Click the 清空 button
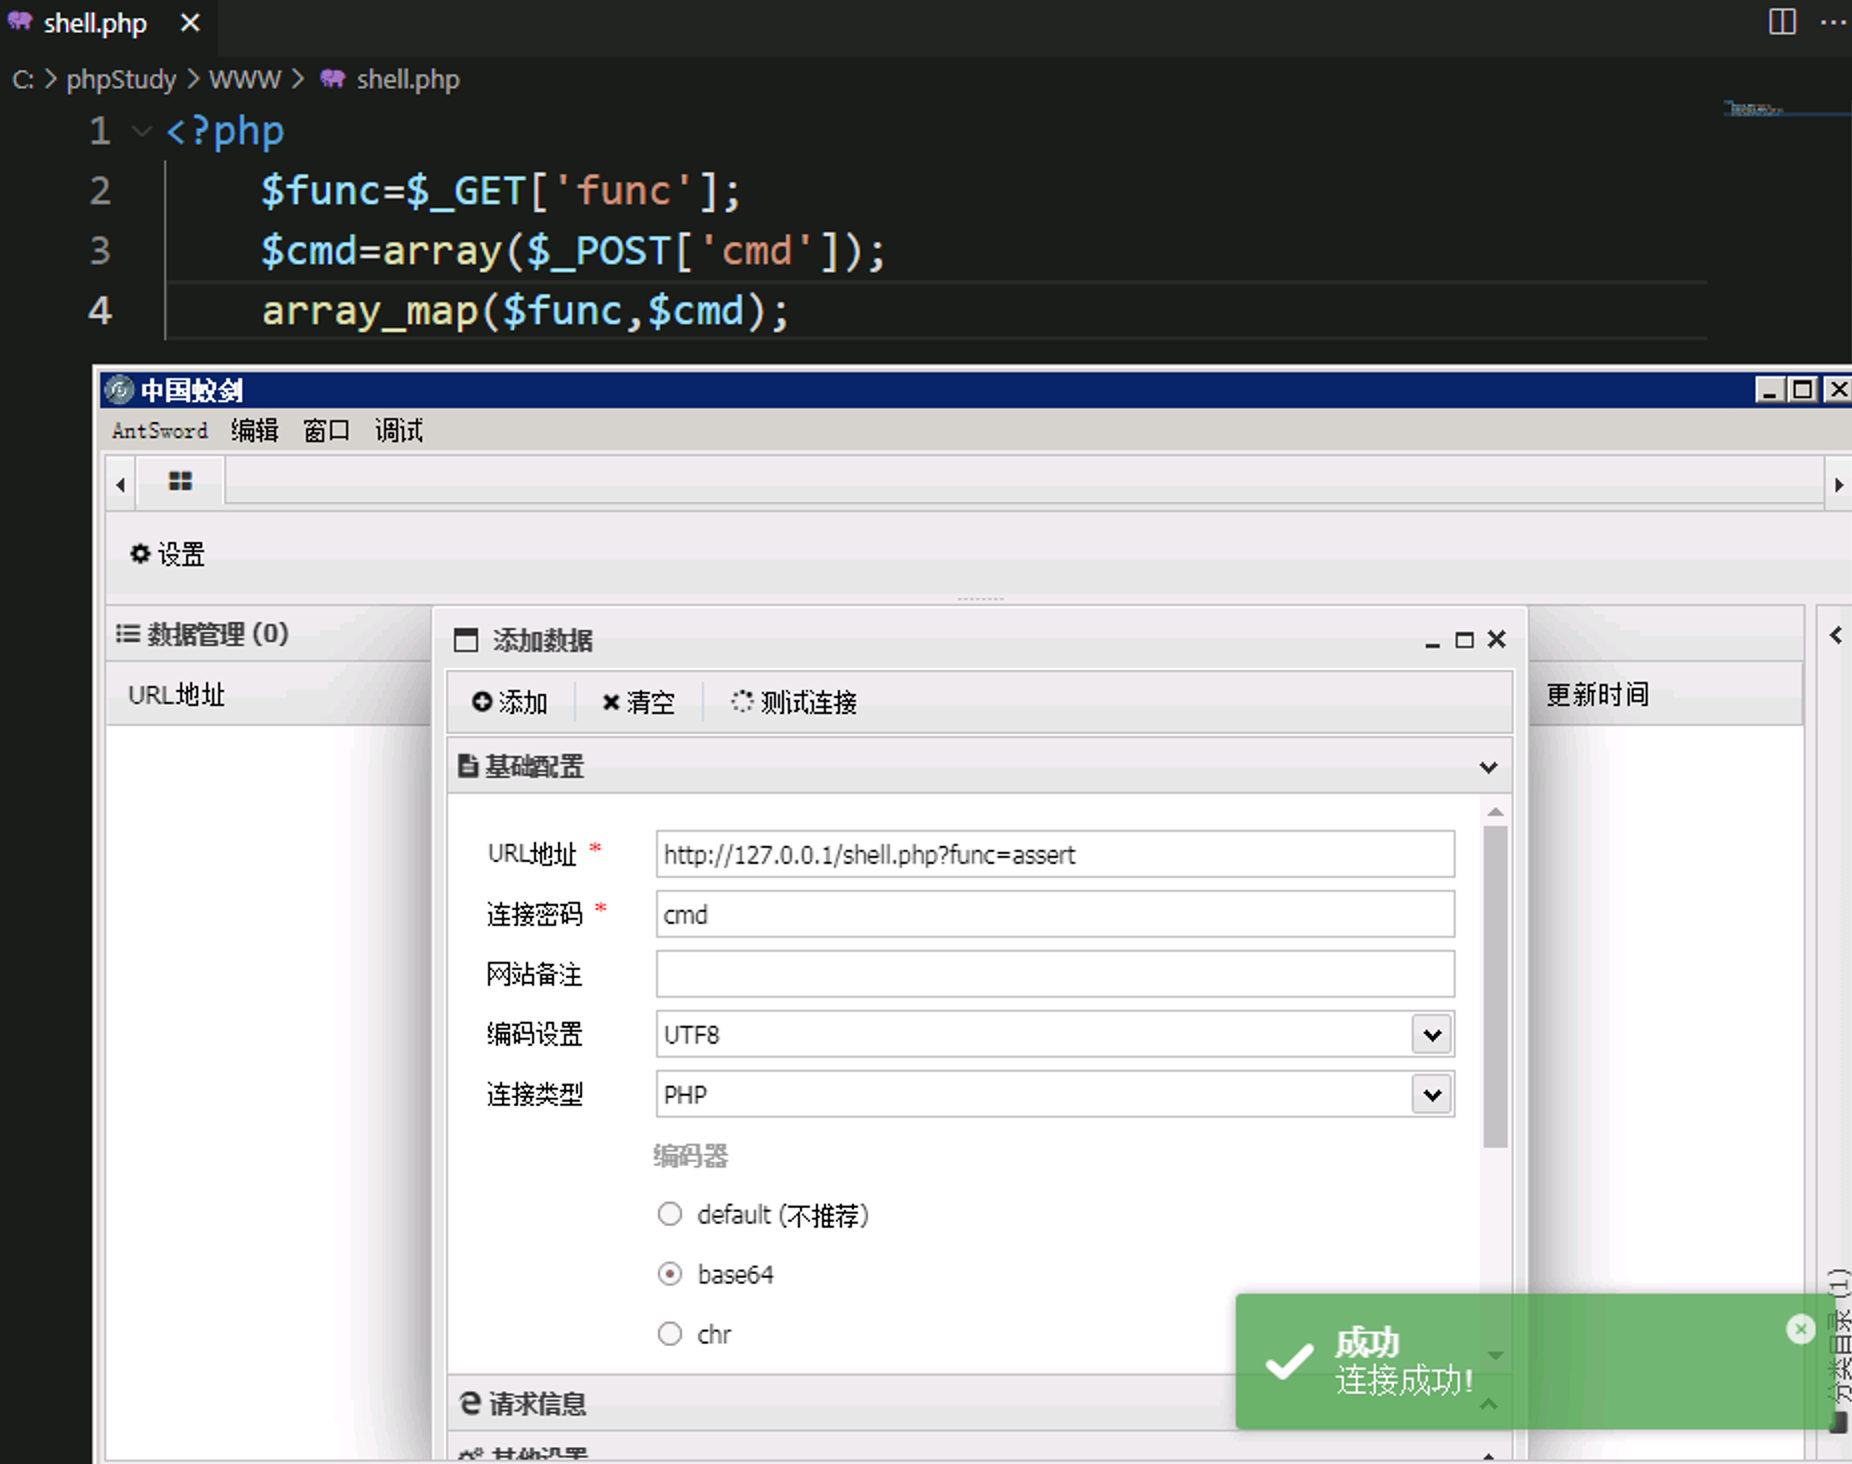Image resolution: width=1852 pixels, height=1464 pixels. click(x=638, y=703)
